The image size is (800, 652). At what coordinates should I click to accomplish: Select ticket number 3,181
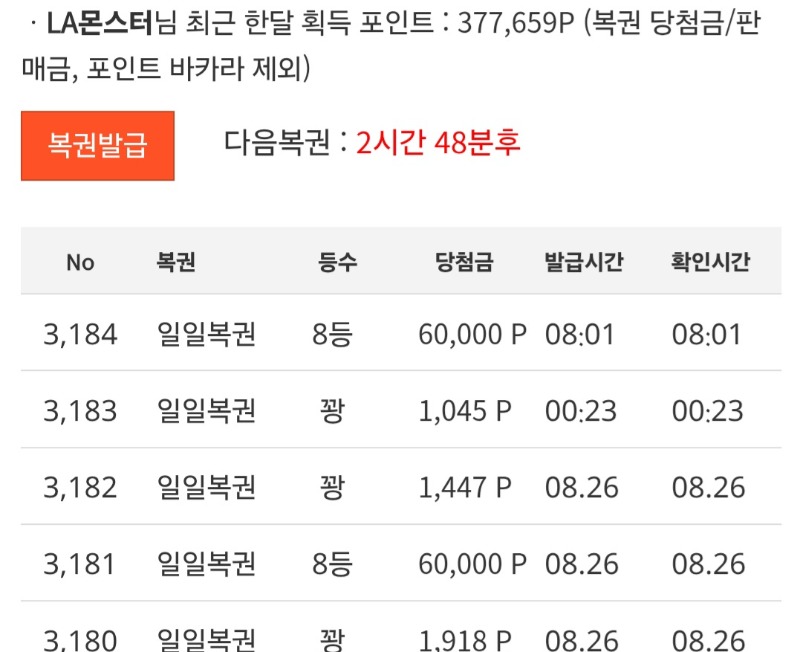coord(79,564)
